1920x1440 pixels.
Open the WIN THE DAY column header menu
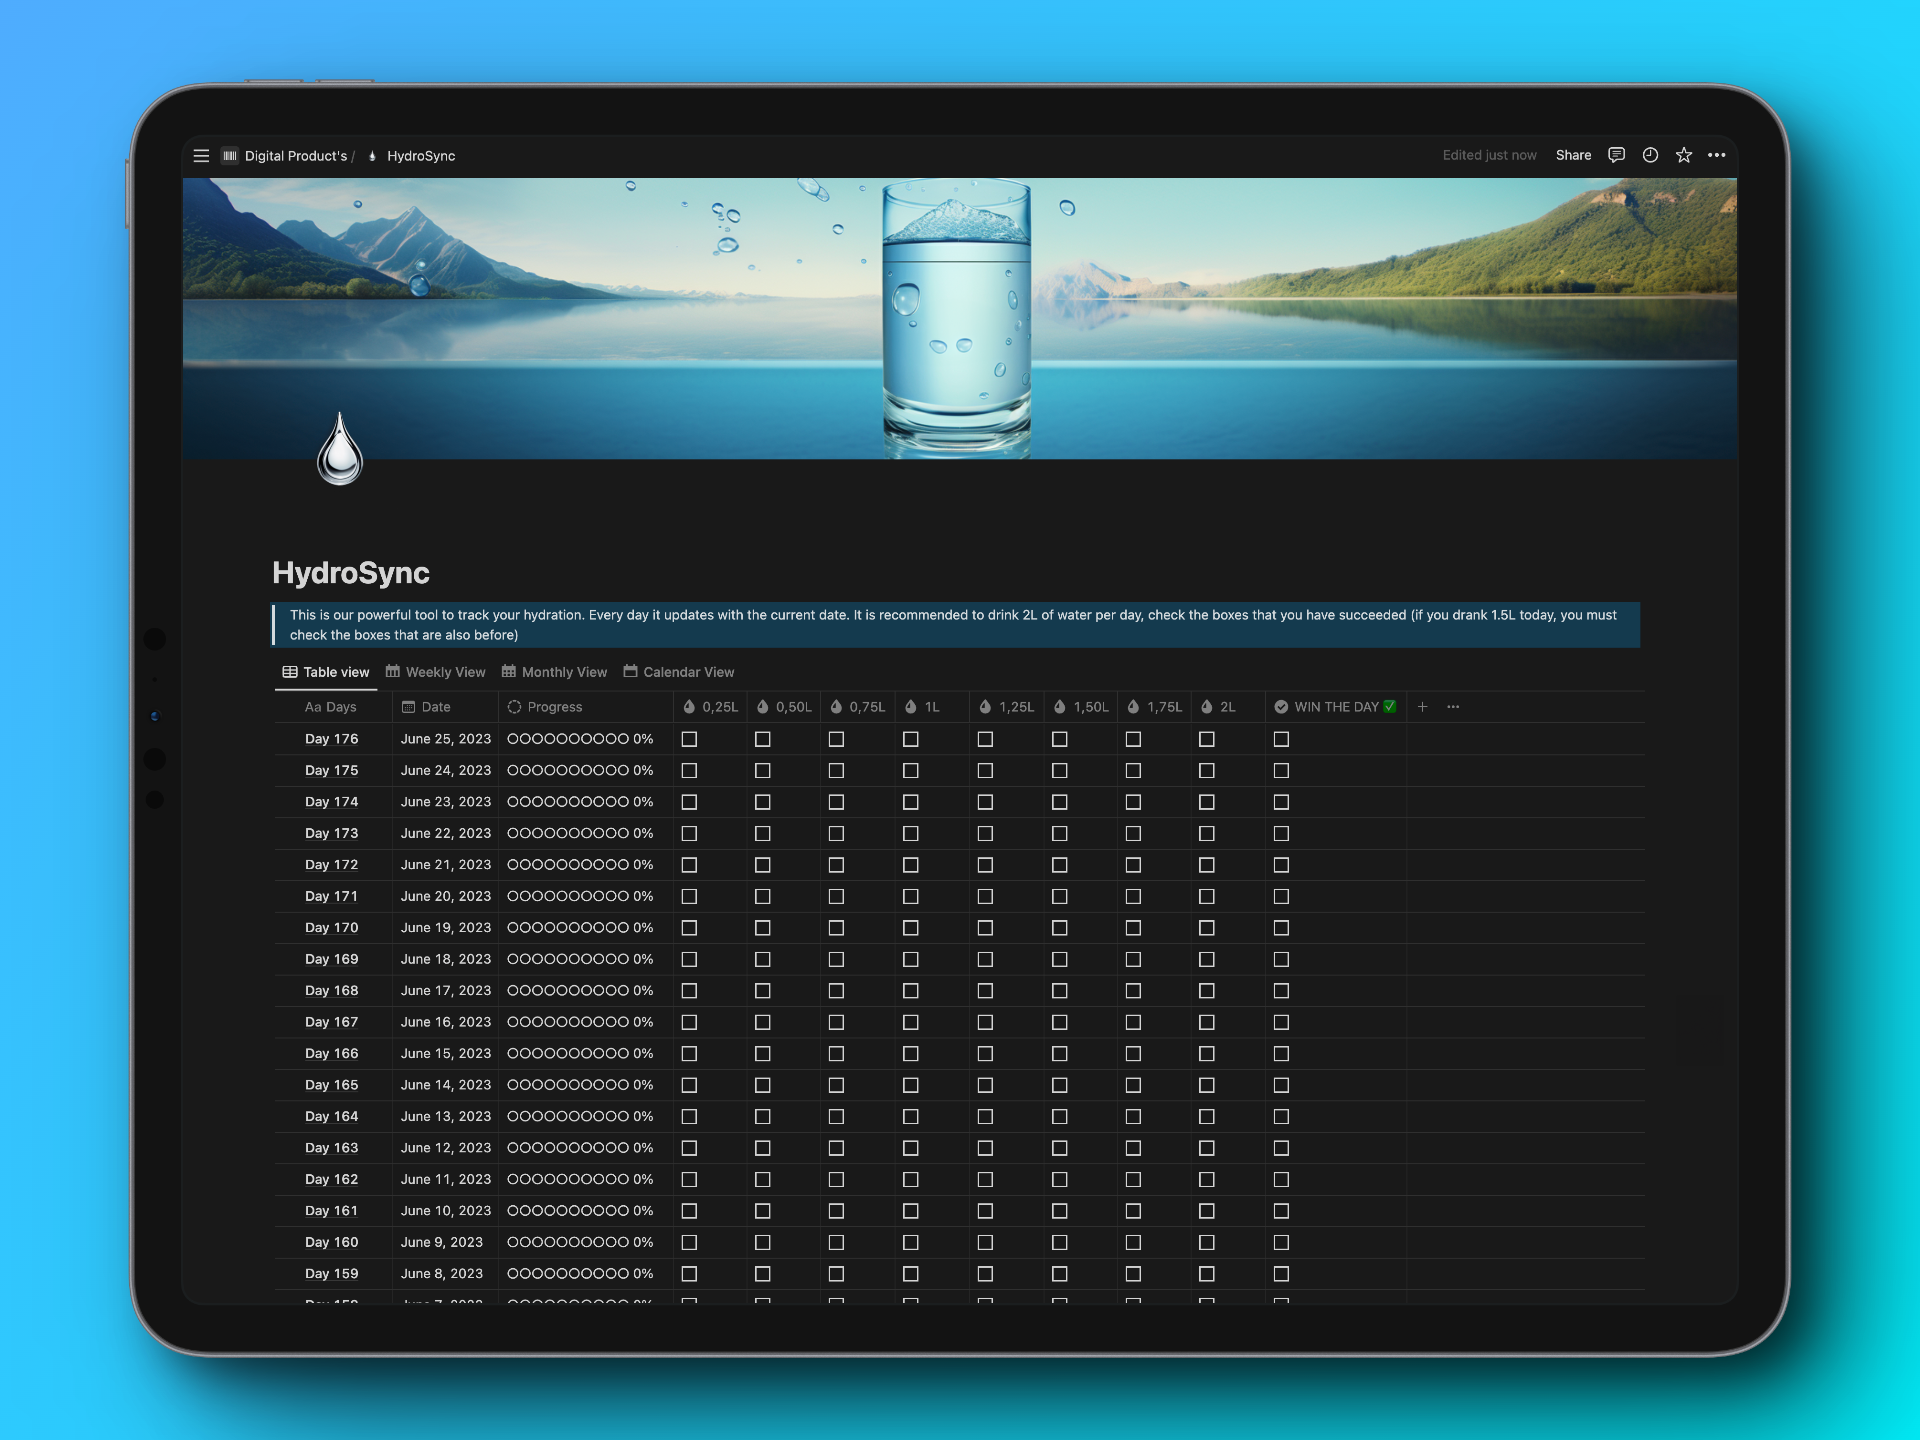[x=1335, y=707]
